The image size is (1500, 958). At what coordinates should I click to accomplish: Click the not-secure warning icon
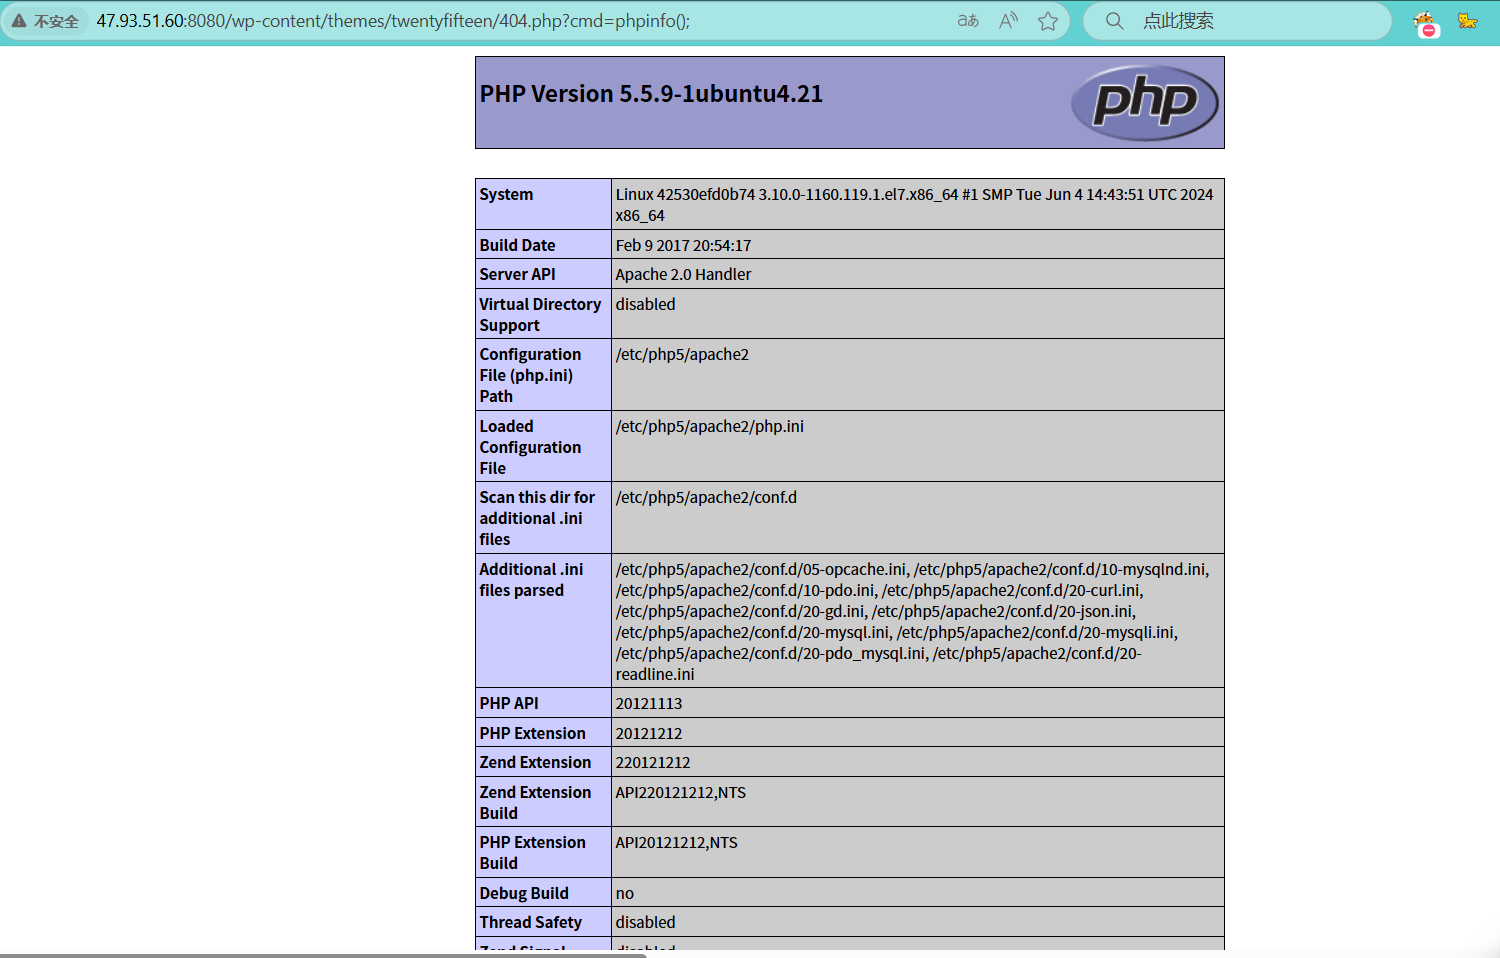[x=19, y=21]
